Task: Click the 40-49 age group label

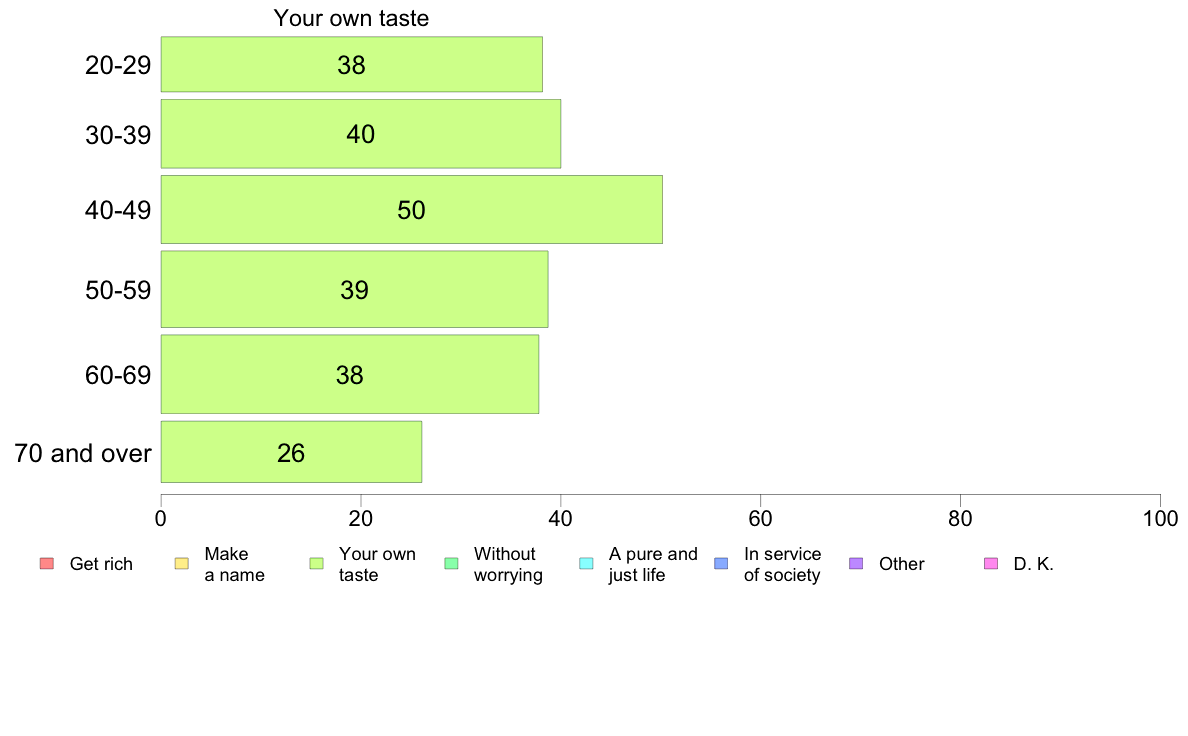Action: click(x=118, y=210)
